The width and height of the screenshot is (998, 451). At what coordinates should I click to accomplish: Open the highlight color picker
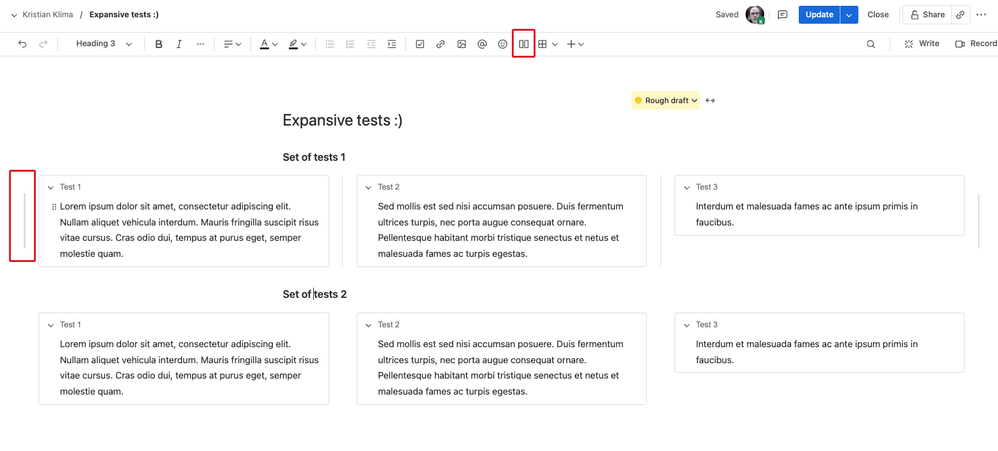(297, 44)
